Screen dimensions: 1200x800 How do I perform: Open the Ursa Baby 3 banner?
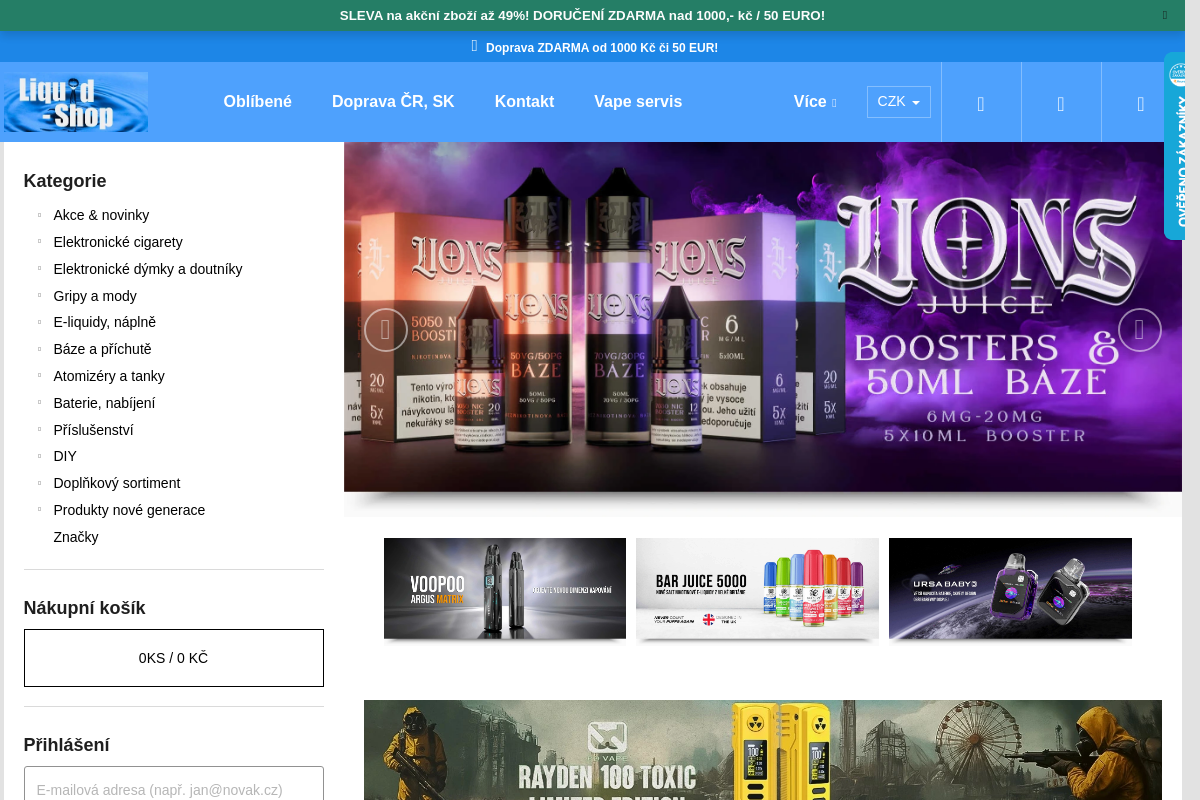1010,588
